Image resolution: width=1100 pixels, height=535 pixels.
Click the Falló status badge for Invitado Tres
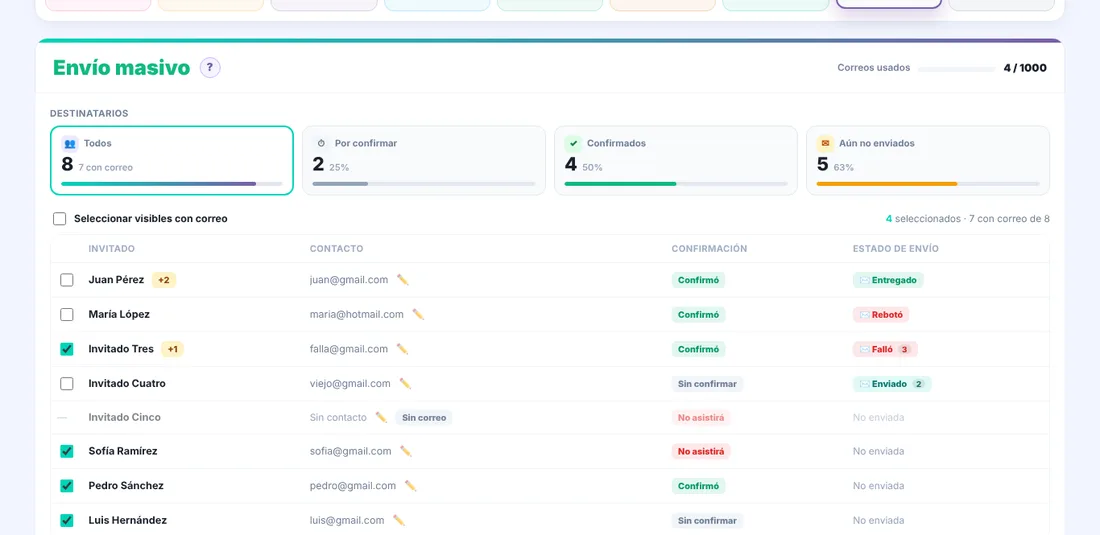pos(885,349)
